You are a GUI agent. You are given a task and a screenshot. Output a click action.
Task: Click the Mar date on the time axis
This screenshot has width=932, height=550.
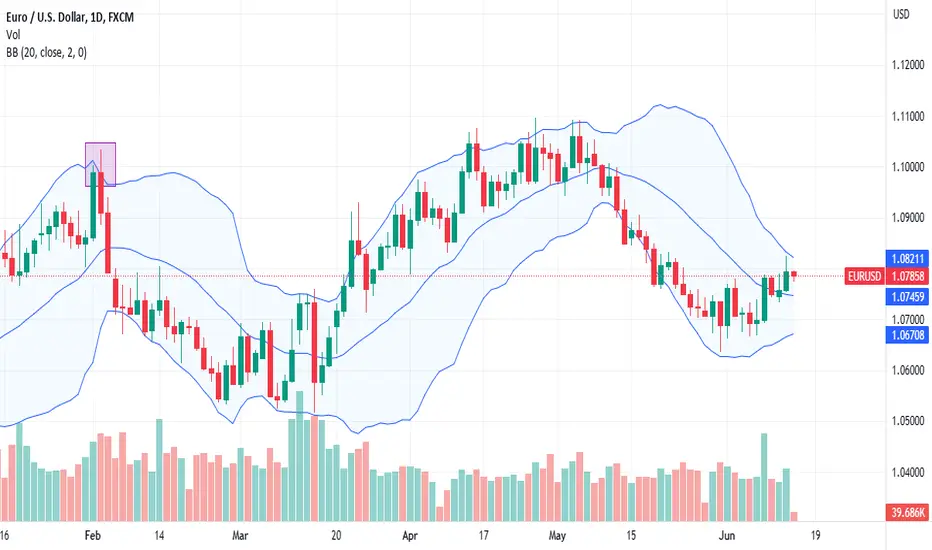click(240, 536)
